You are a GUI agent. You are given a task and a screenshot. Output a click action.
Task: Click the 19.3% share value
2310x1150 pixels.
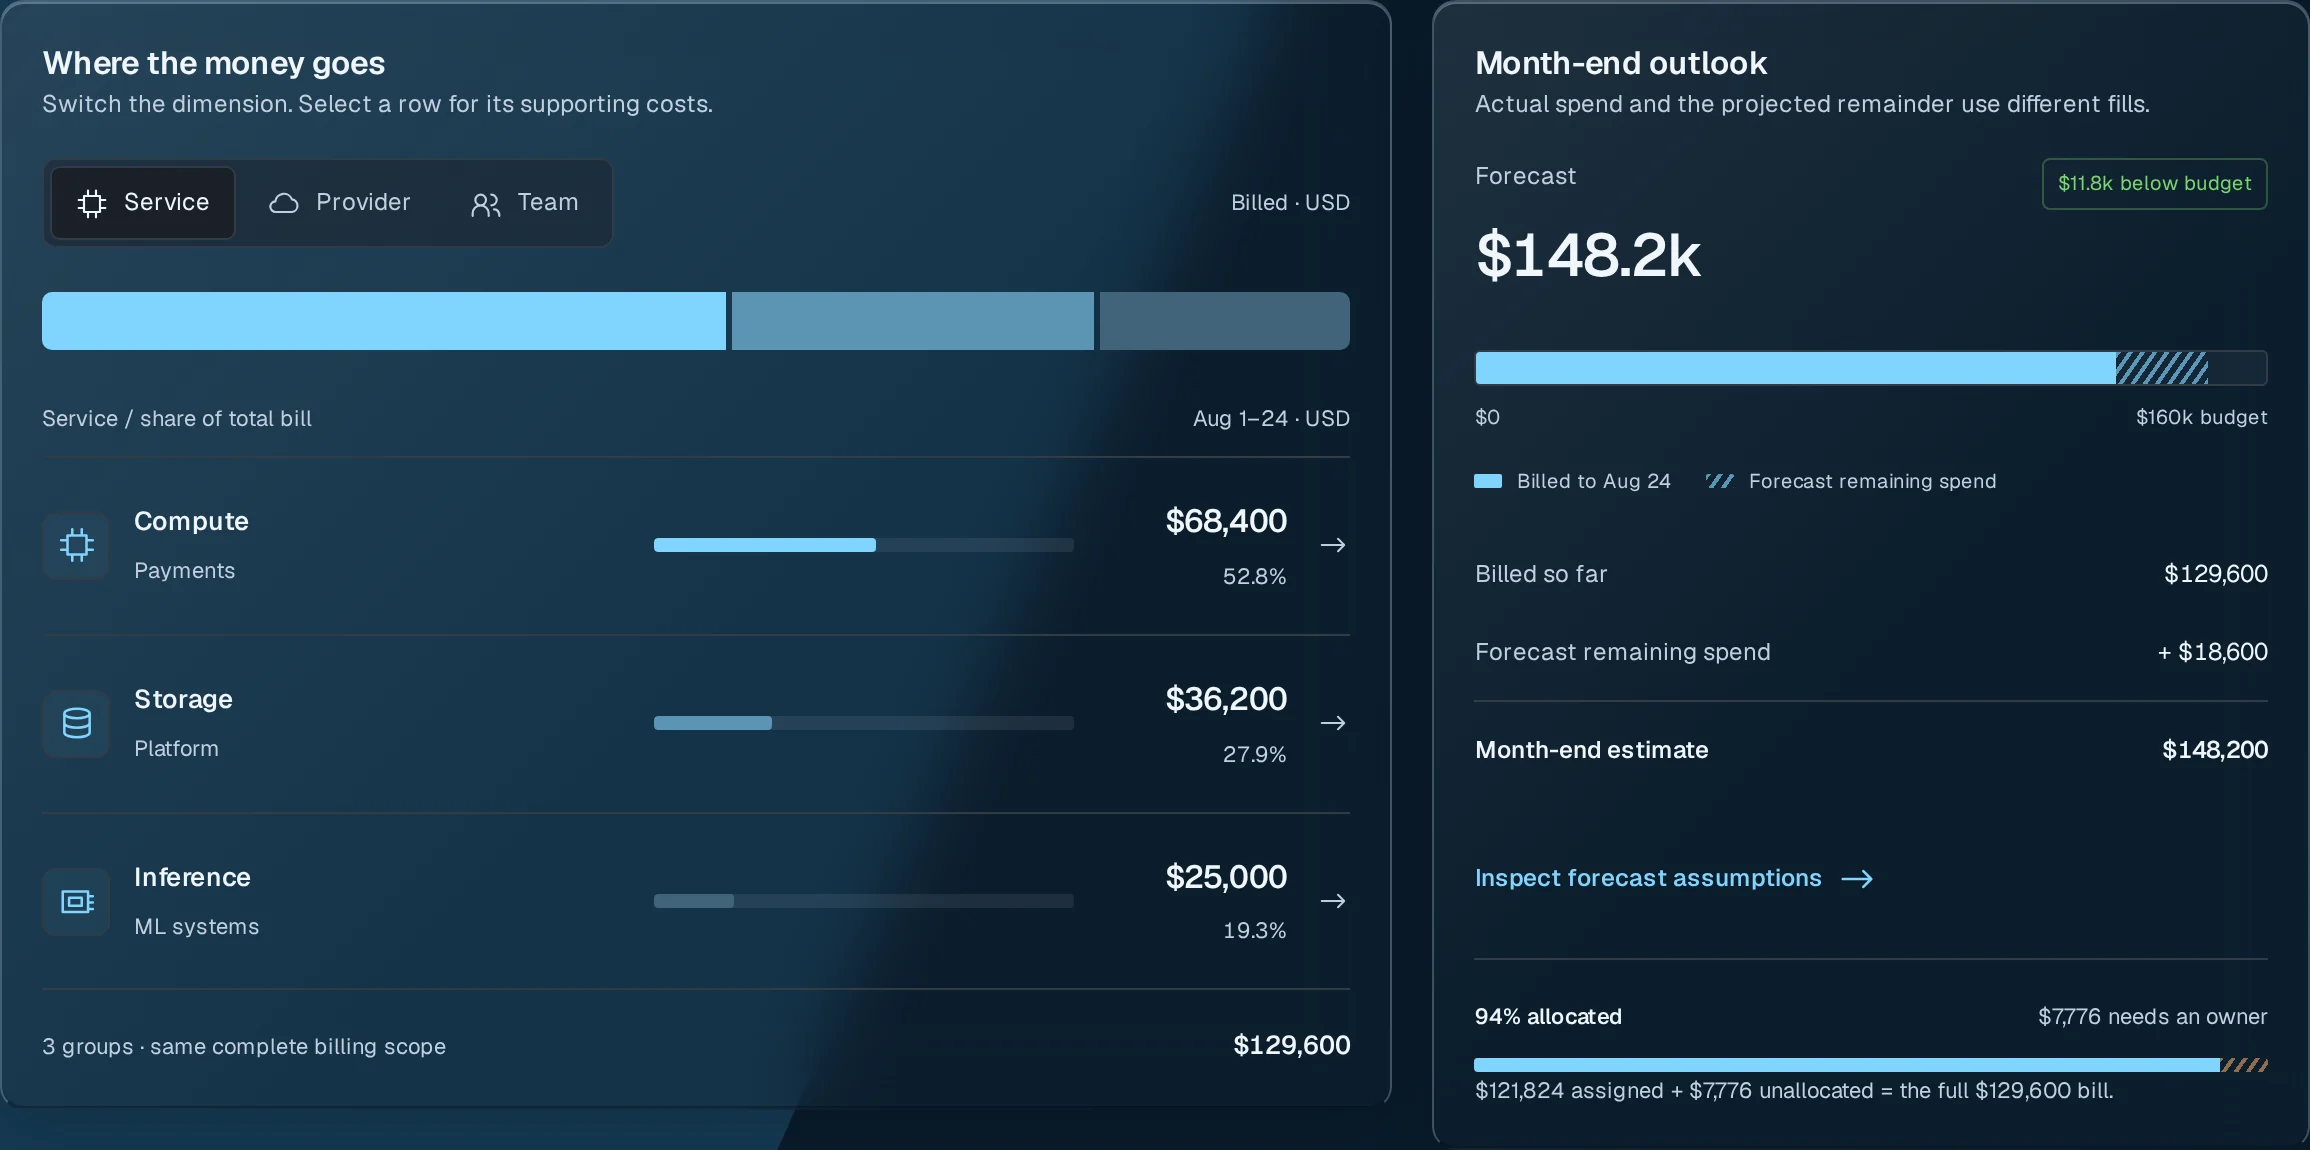point(1254,931)
